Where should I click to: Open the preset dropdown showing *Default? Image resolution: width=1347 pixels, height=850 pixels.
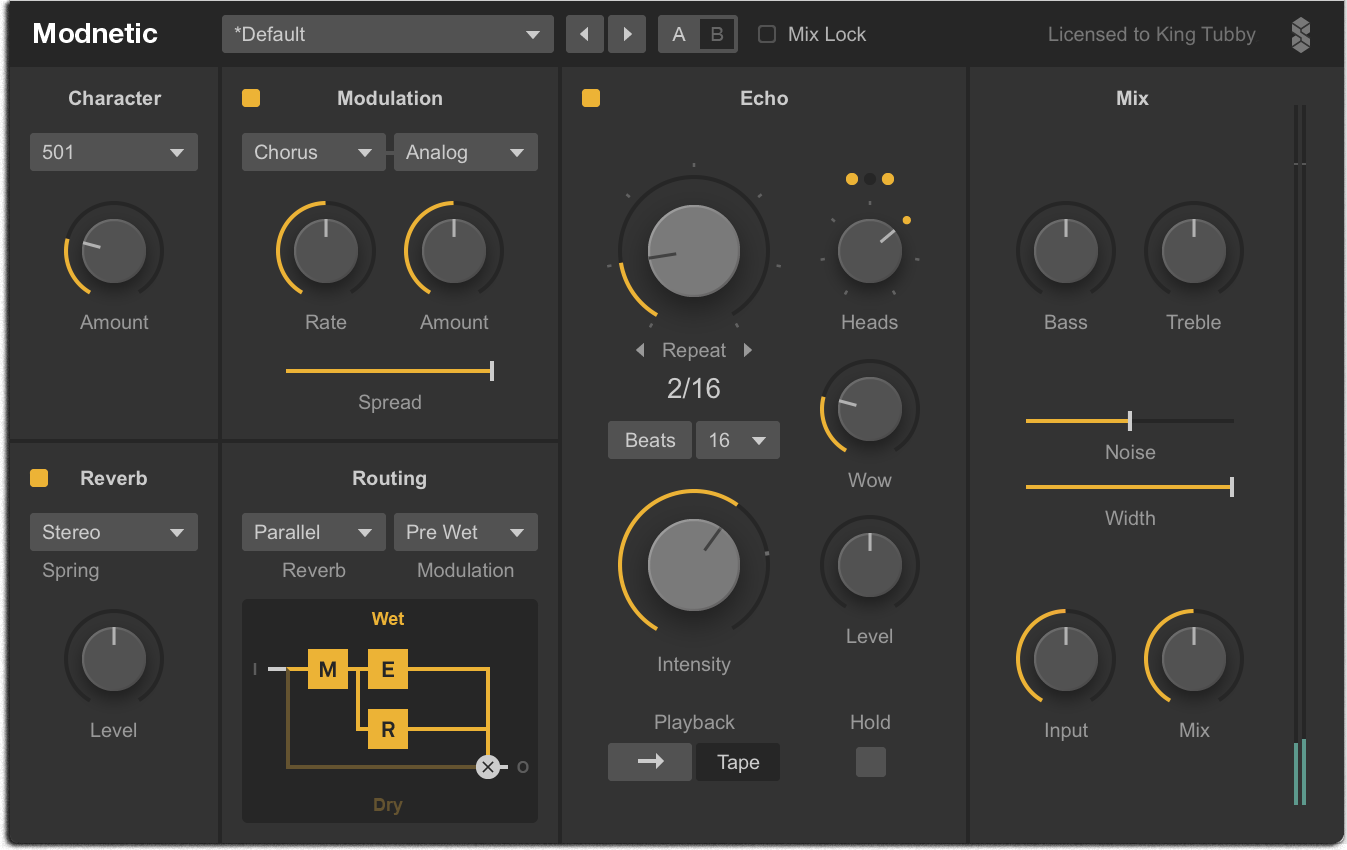[x=387, y=33]
